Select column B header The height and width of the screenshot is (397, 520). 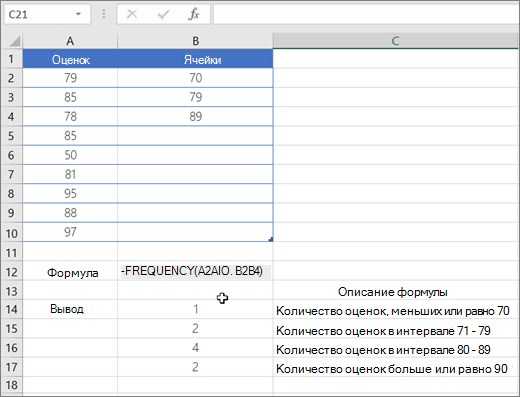(195, 41)
